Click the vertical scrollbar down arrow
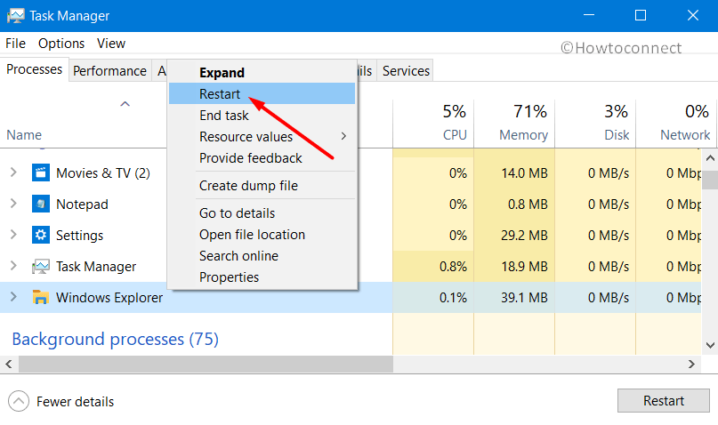This screenshot has width=718, height=425. click(x=710, y=346)
